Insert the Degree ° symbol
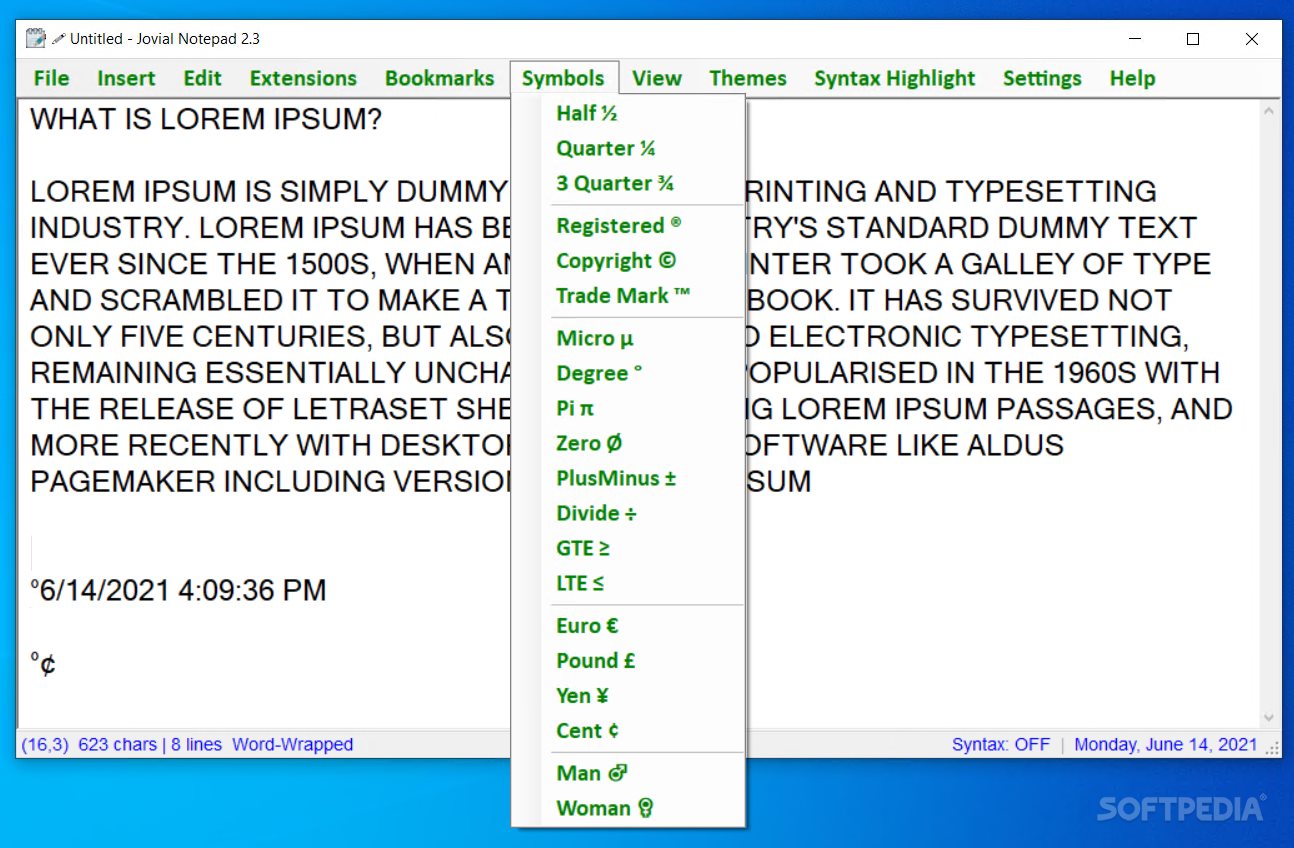1294x848 pixels. [628, 373]
